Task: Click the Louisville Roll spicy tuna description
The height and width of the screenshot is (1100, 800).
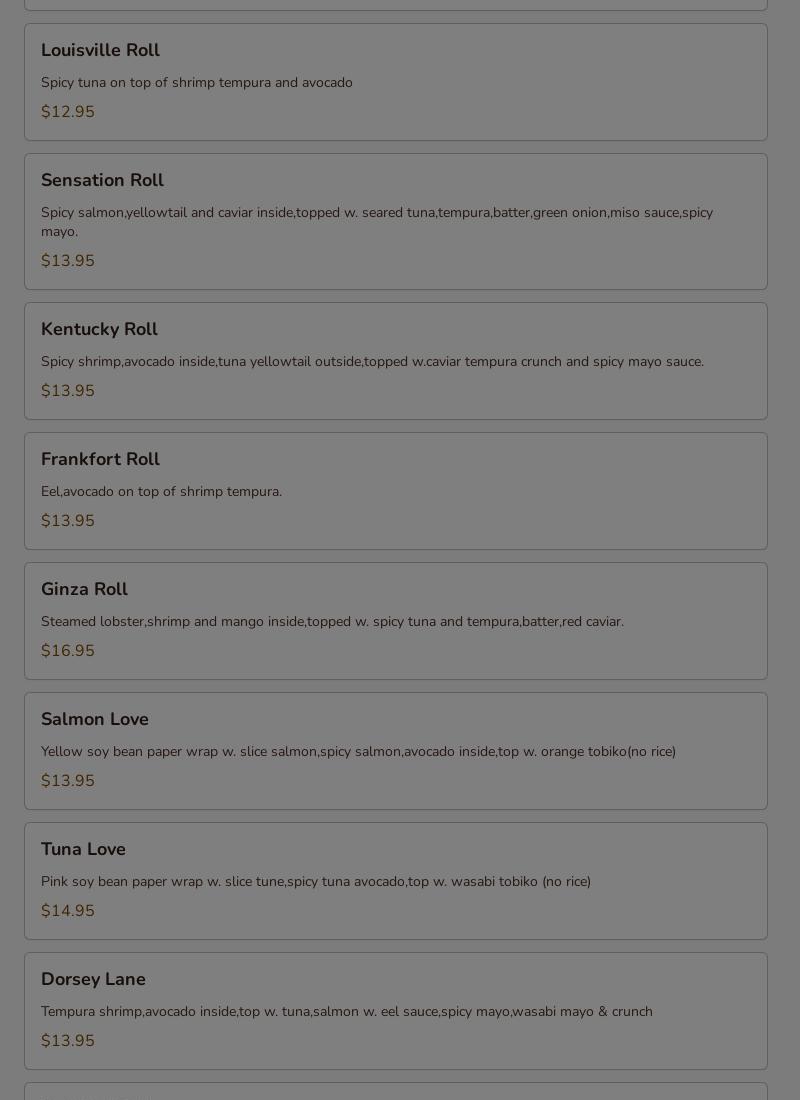Action: click(197, 83)
